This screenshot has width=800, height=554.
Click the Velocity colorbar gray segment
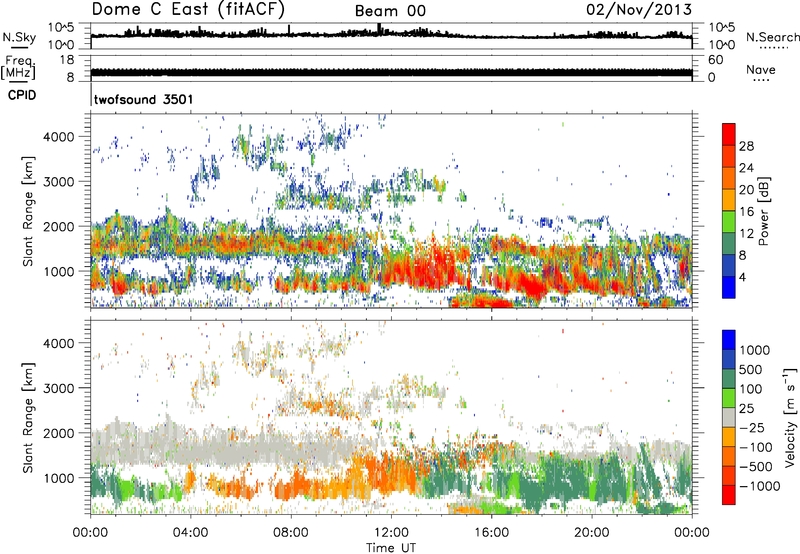click(729, 418)
